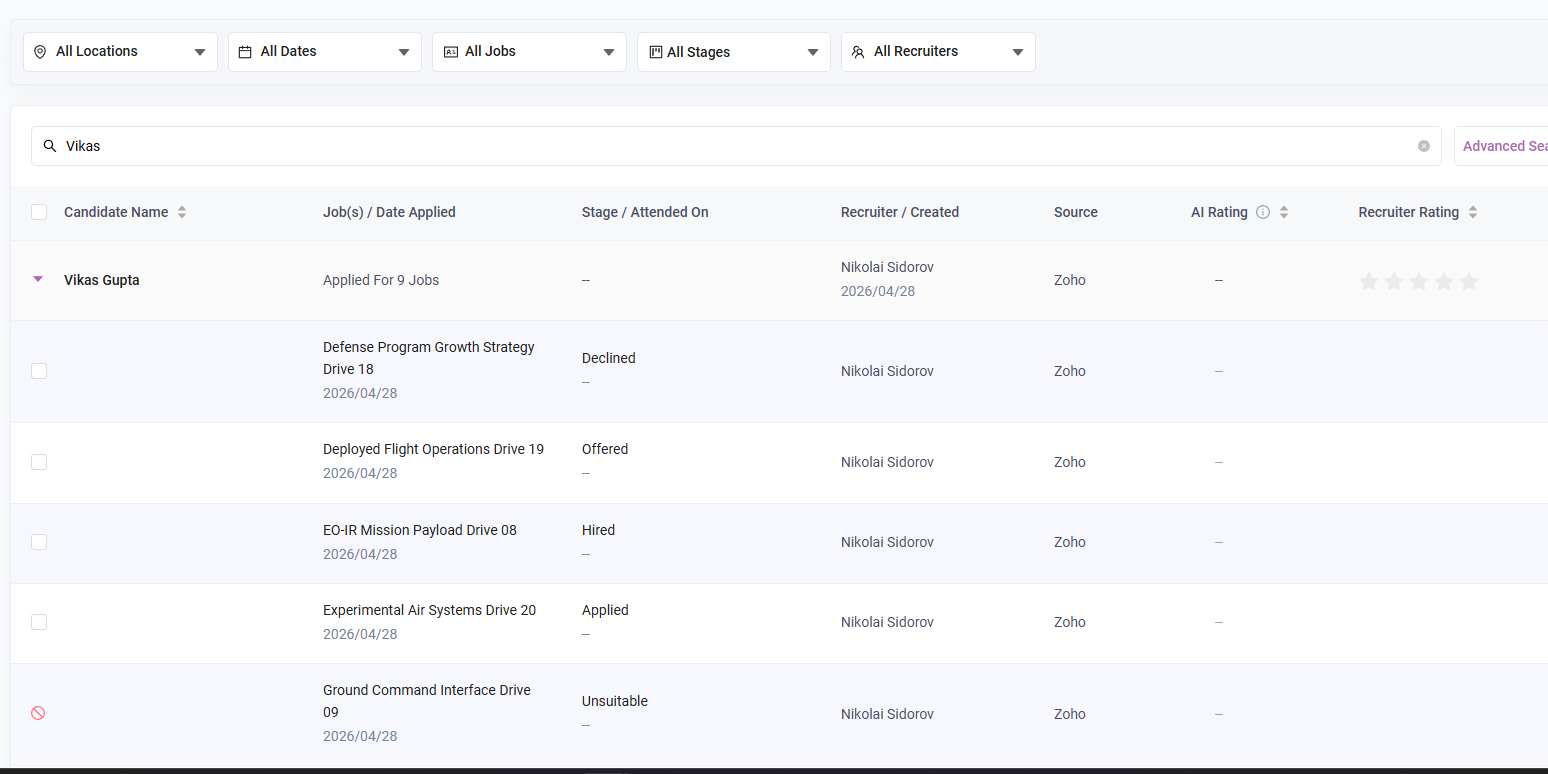Clear the Vikas search text
Viewport: 1548px width, 774px height.
(x=1424, y=146)
